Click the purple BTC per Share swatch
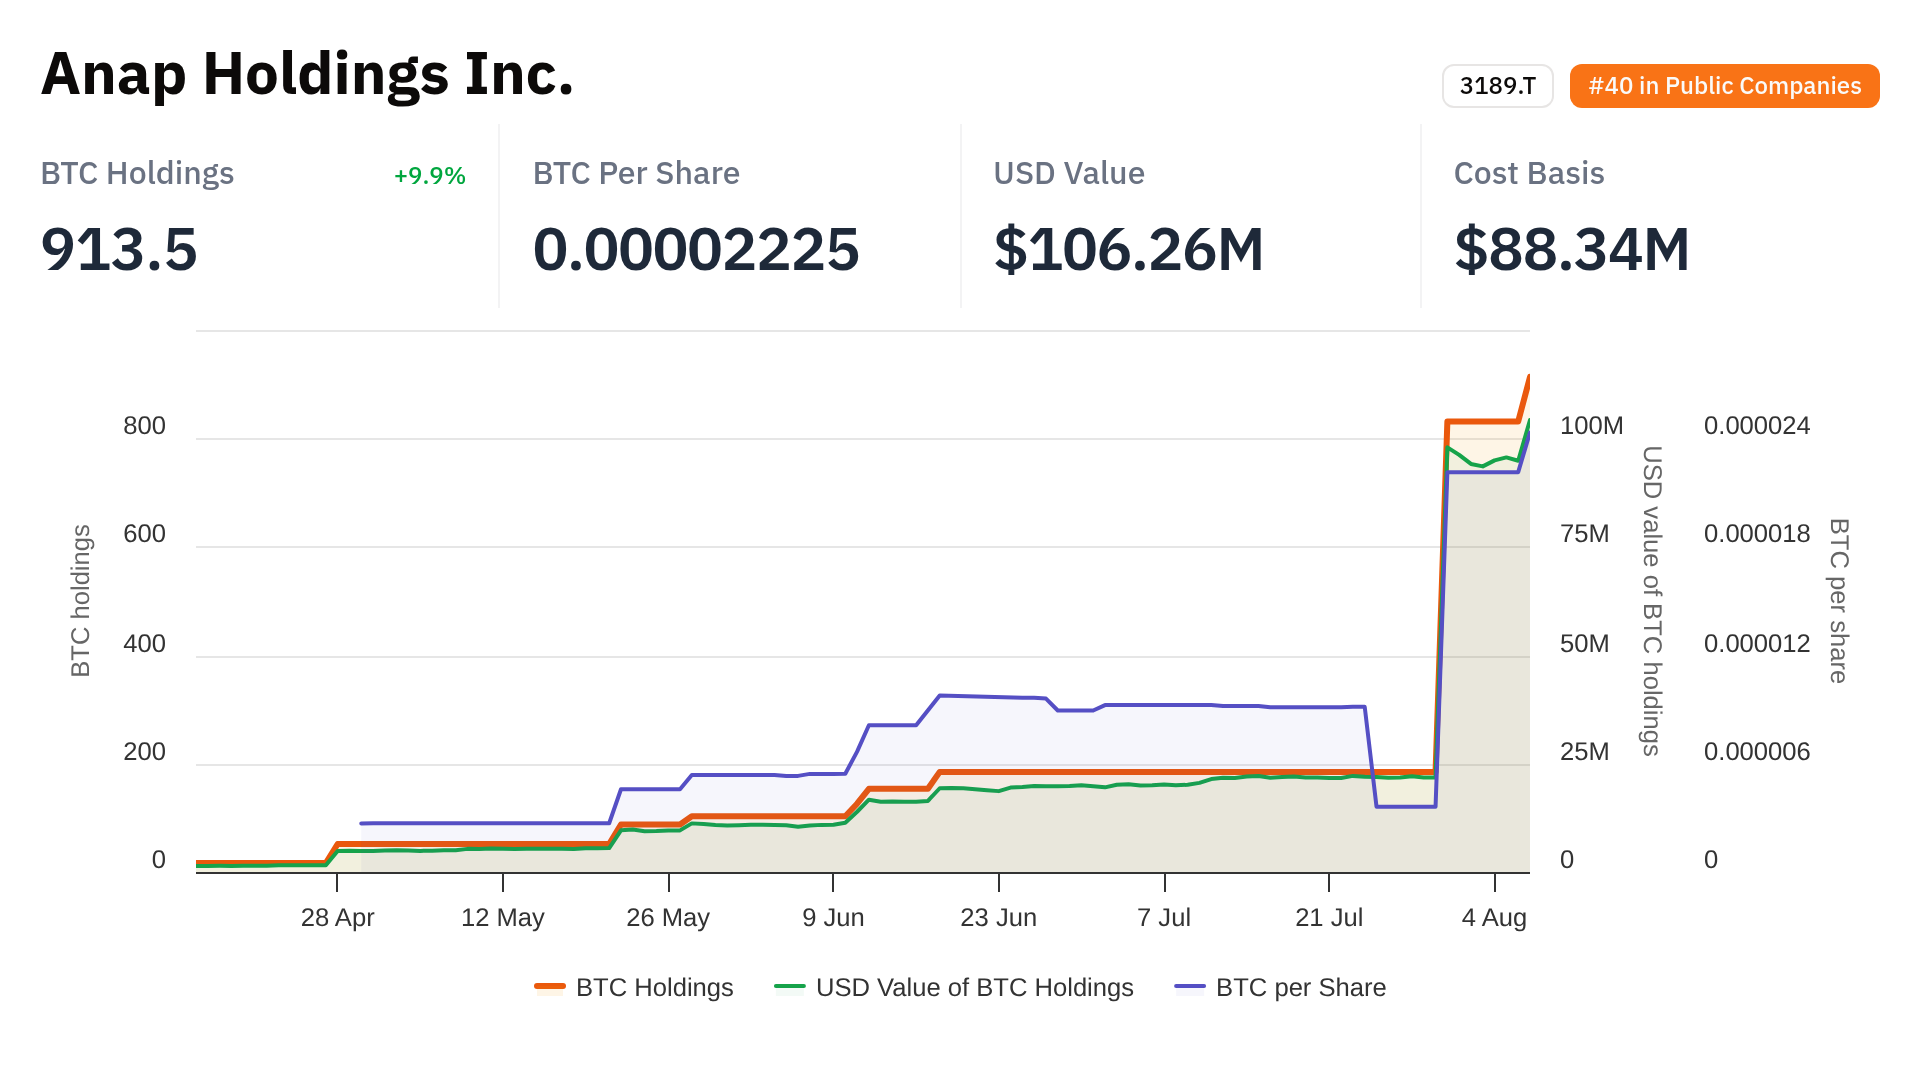Image resolution: width=1920 pixels, height=1080 pixels. click(x=1190, y=987)
